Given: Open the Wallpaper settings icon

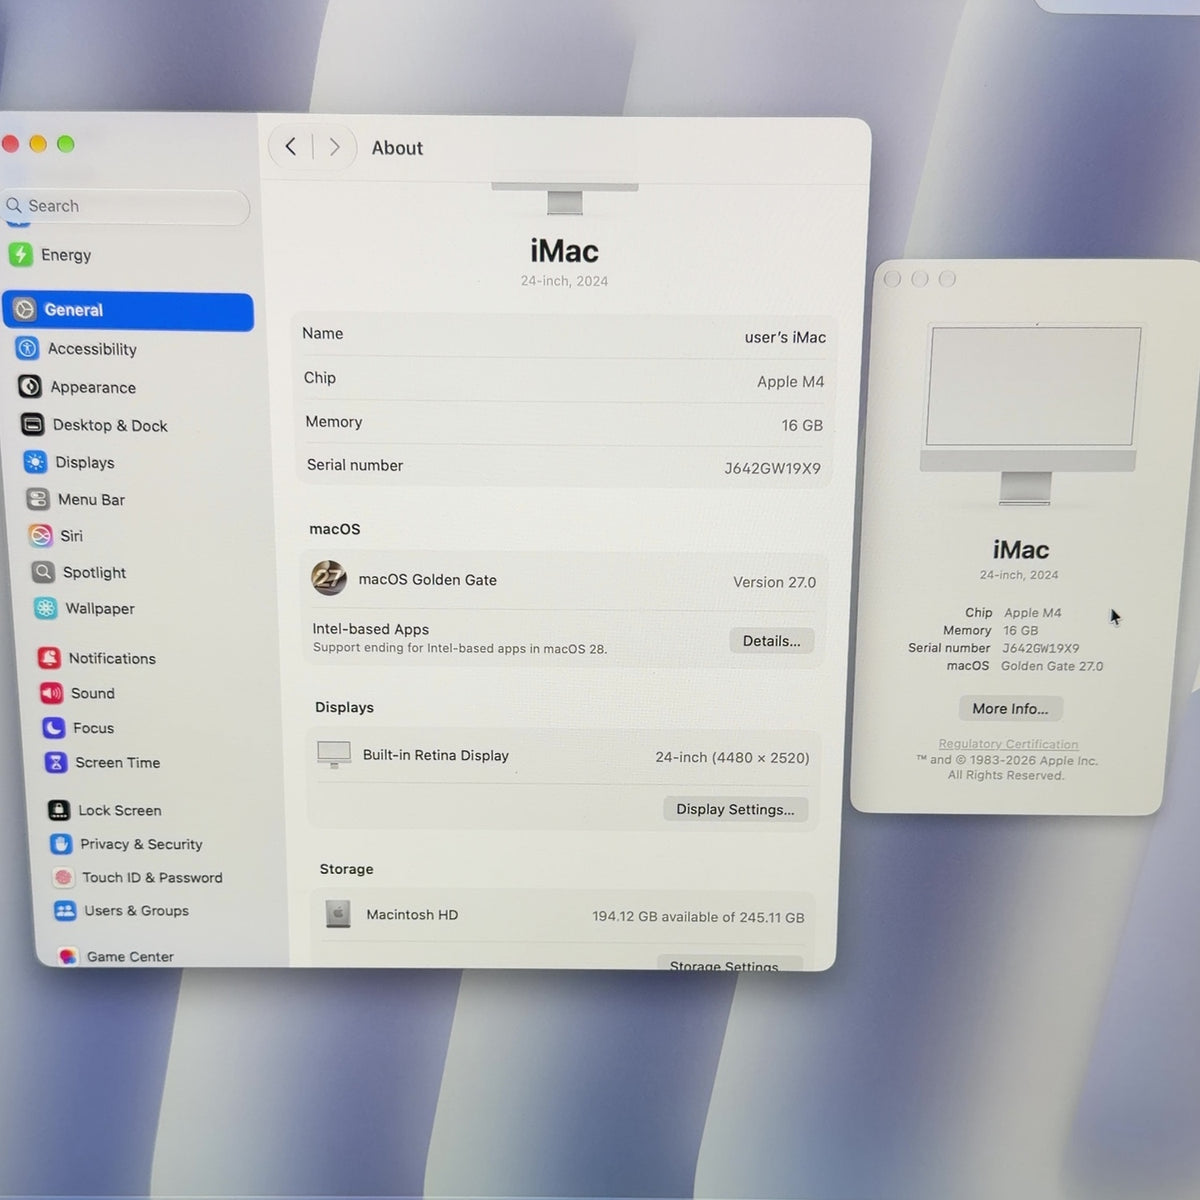Looking at the screenshot, I should tap(45, 608).
